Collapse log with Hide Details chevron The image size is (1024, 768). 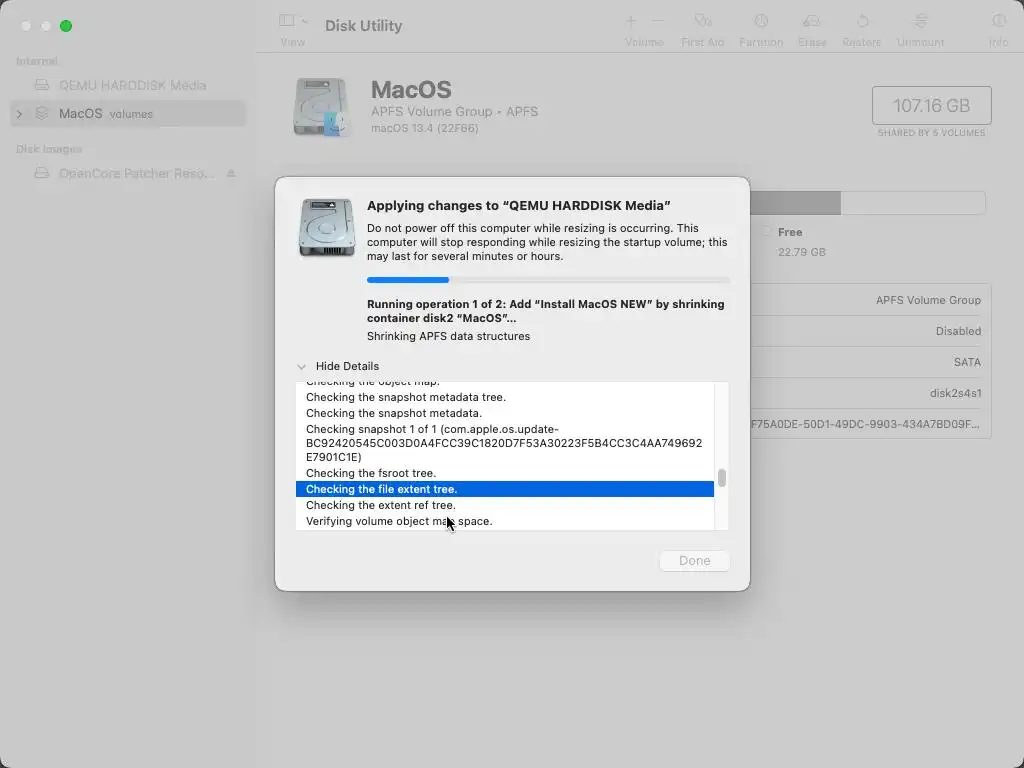click(x=301, y=366)
